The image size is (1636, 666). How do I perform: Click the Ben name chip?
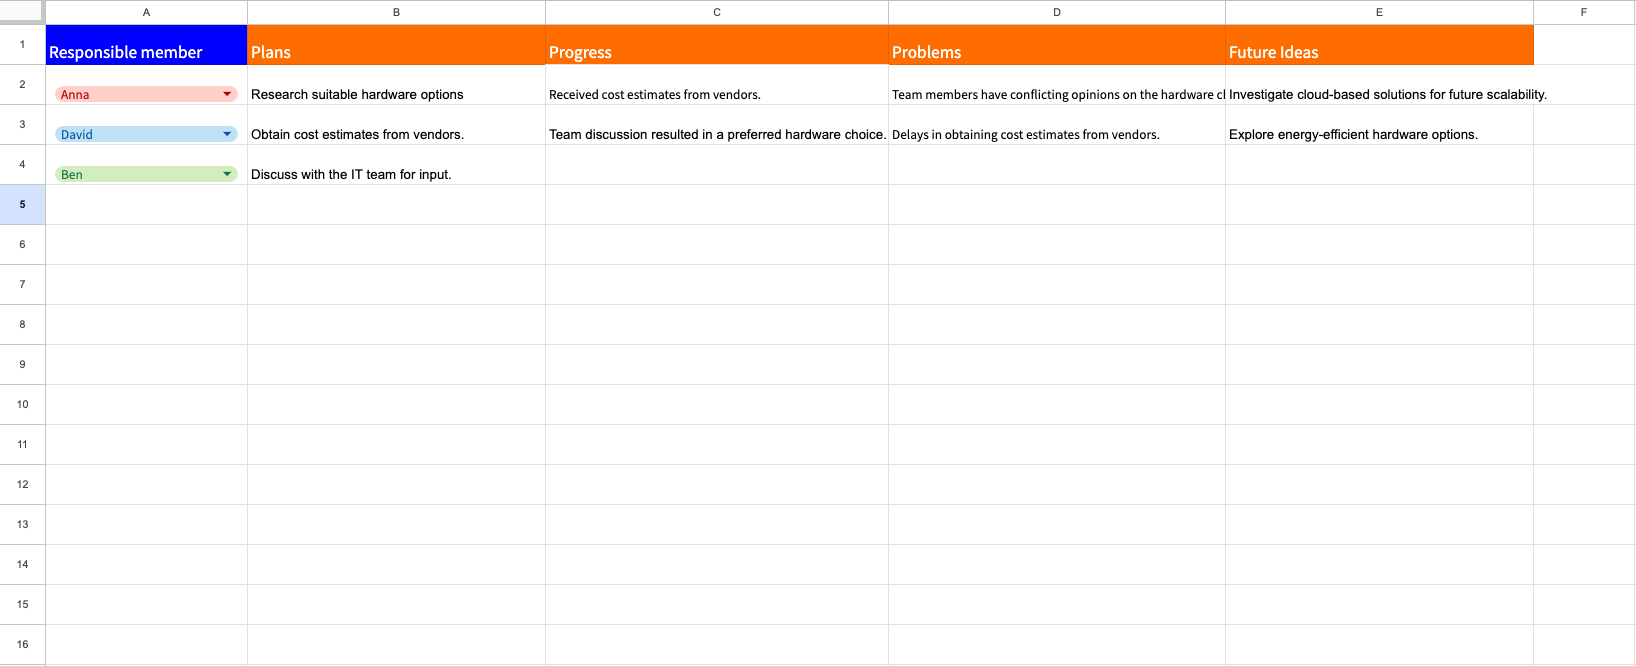tap(146, 174)
